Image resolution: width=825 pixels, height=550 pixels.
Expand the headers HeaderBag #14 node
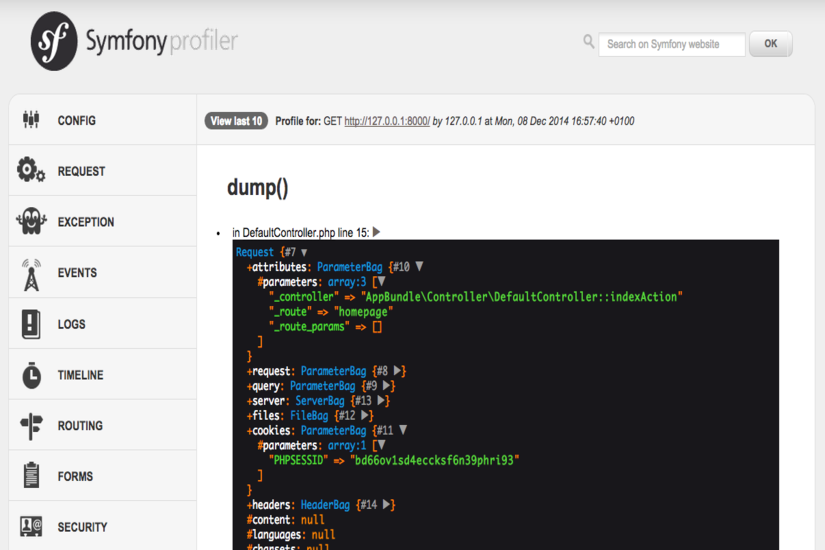click(x=387, y=504)
